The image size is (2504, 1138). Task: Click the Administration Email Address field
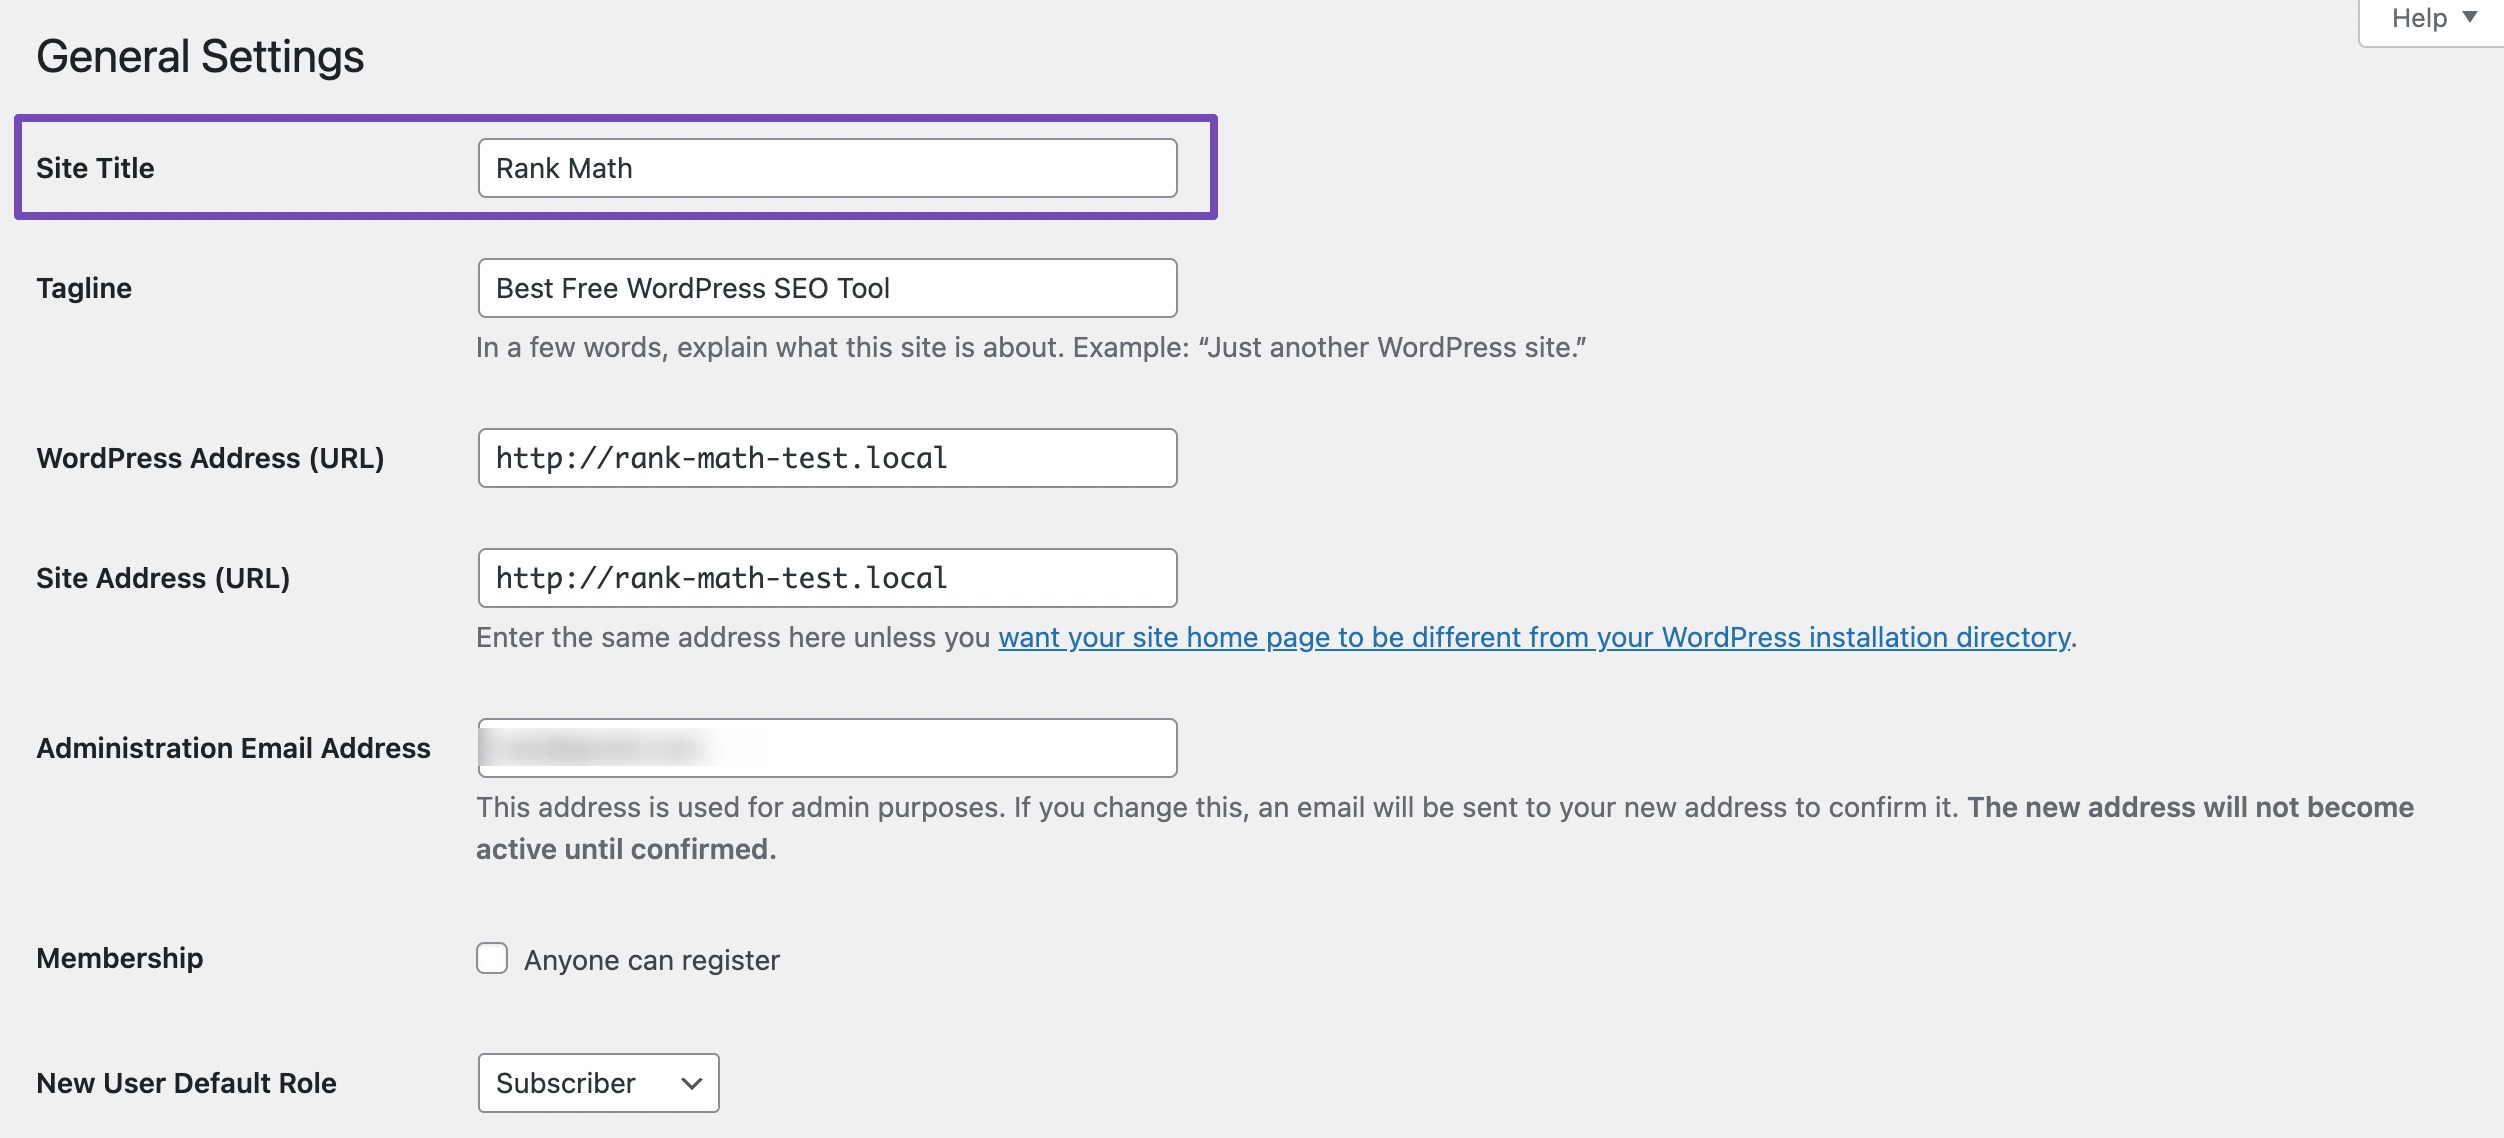click(826, 745)
